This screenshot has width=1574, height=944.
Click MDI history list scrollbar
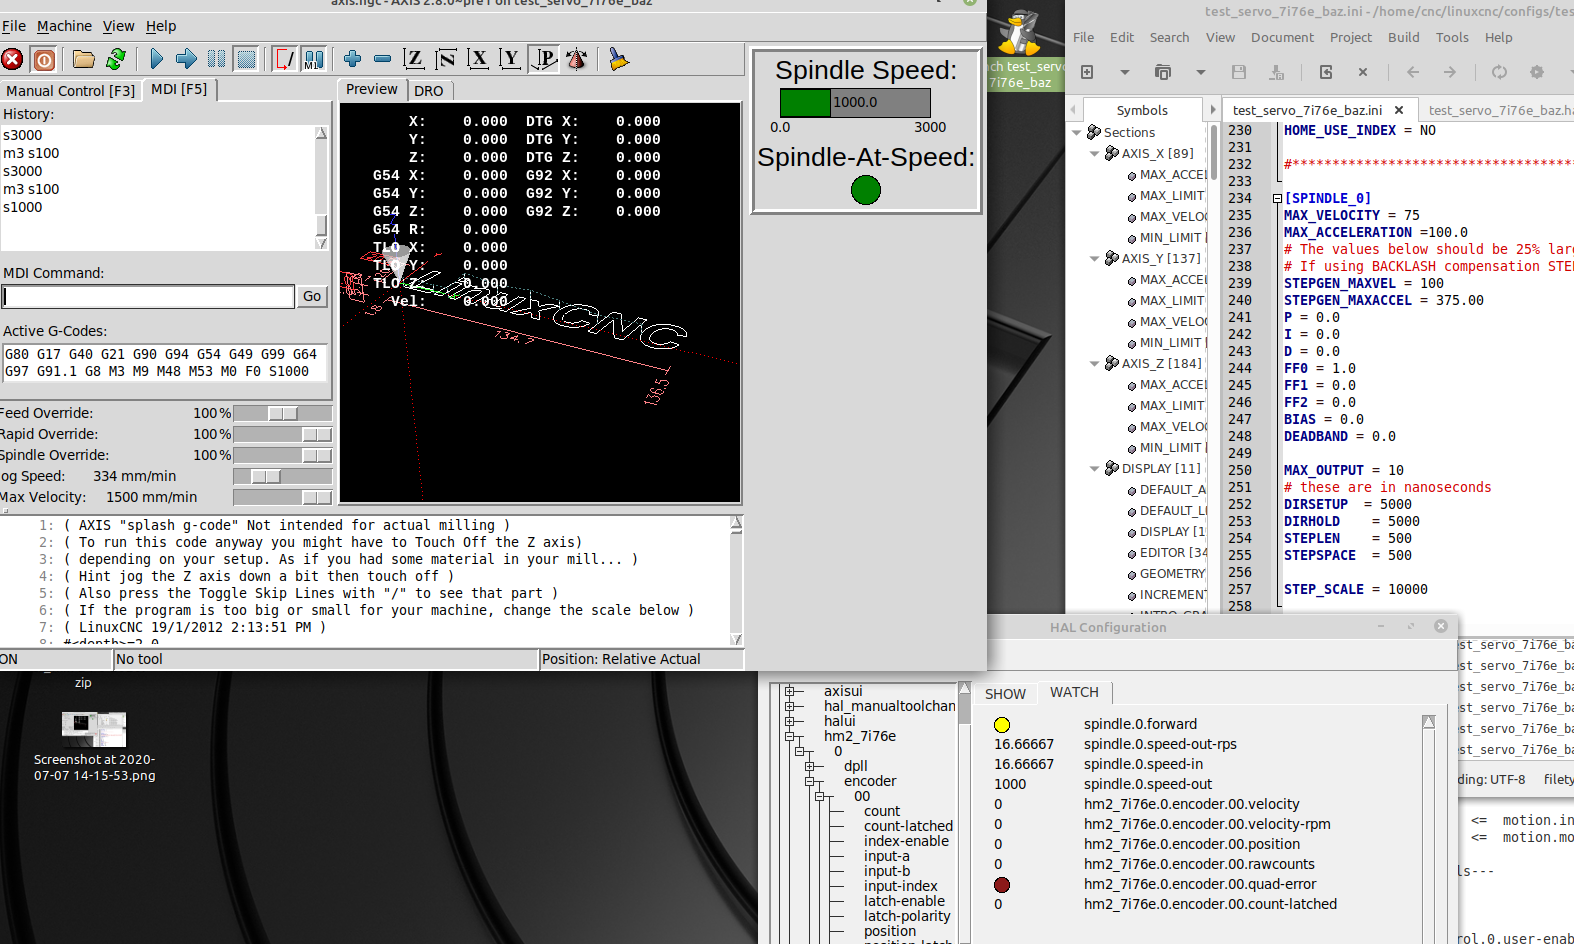pos(321,188)
